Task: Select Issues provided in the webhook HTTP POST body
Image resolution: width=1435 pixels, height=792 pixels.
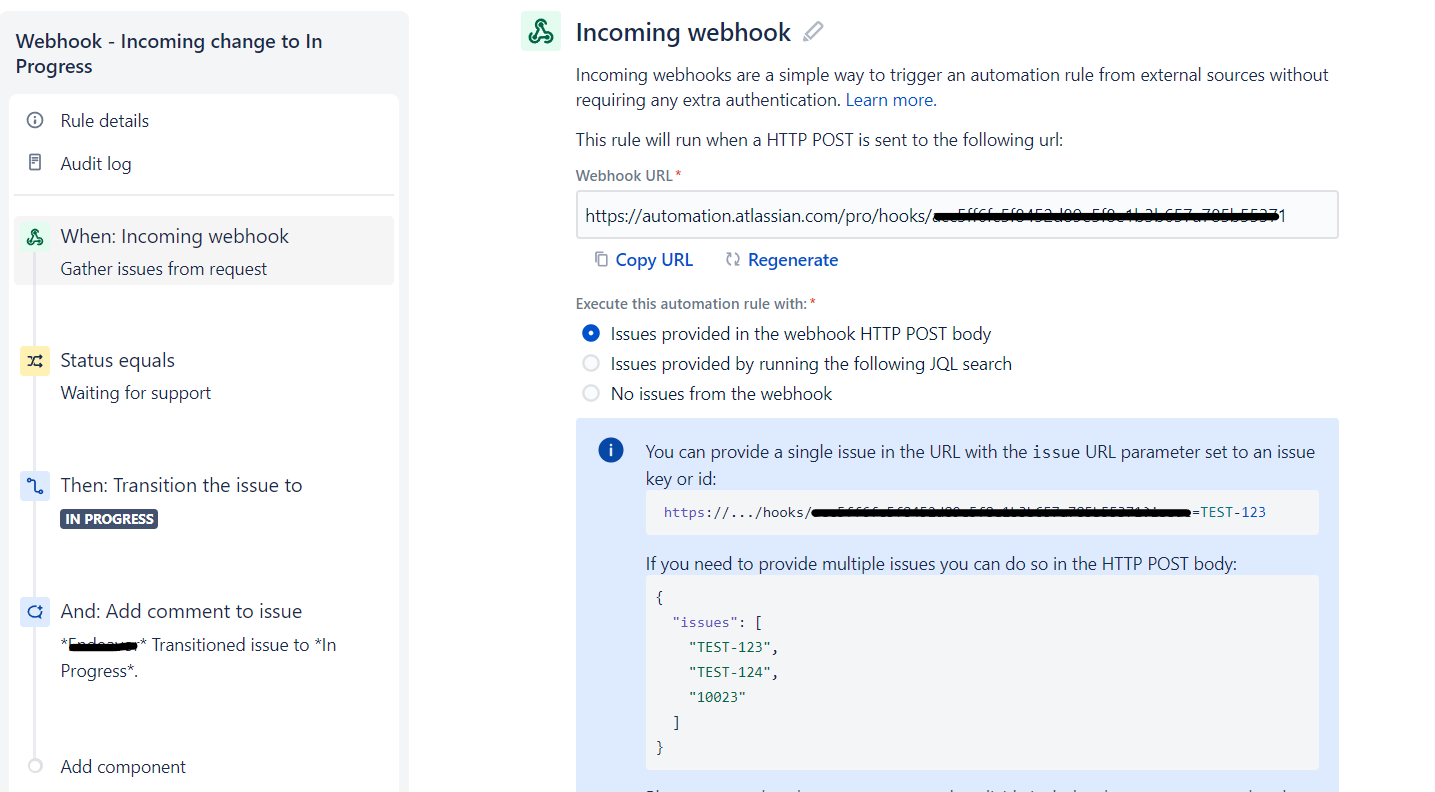Action: coord(591,333)
